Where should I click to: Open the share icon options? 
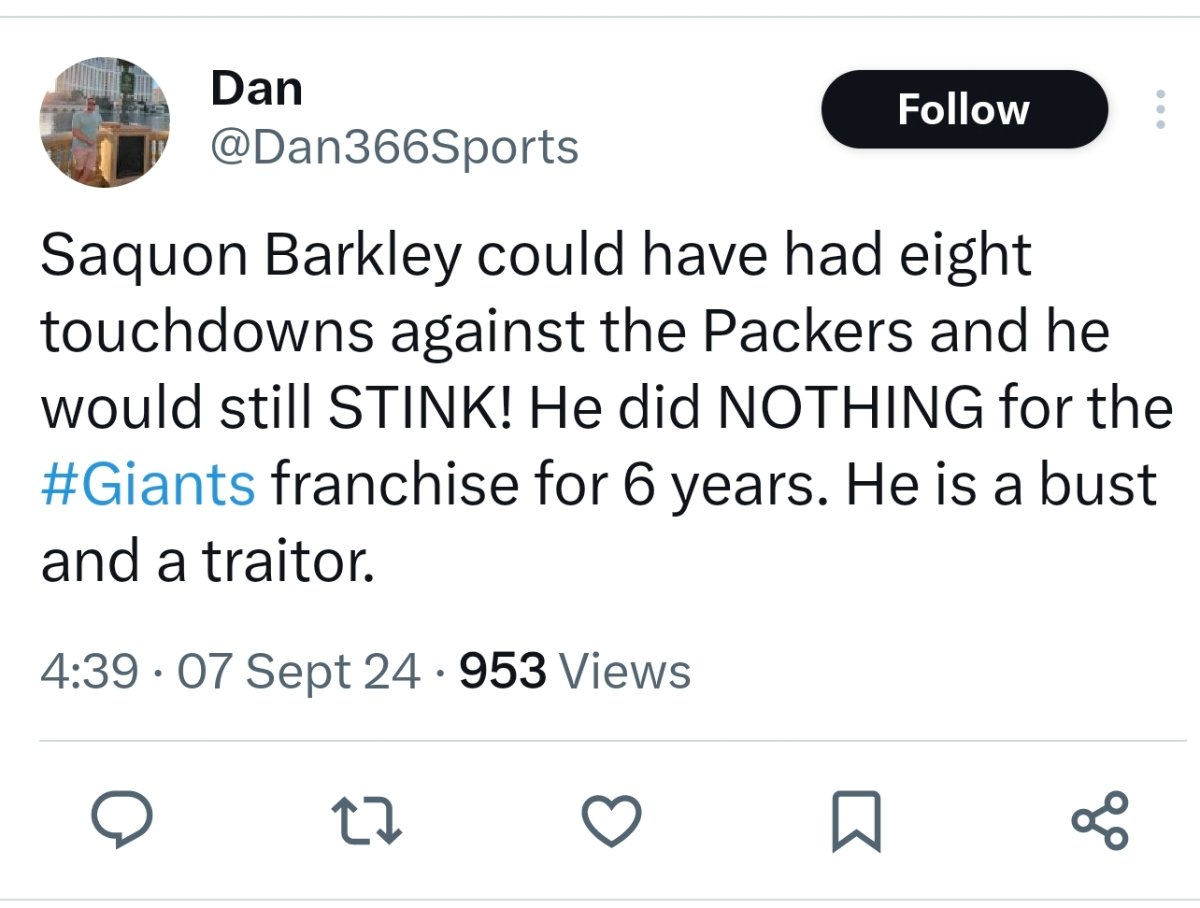(x=1101, y=822)
